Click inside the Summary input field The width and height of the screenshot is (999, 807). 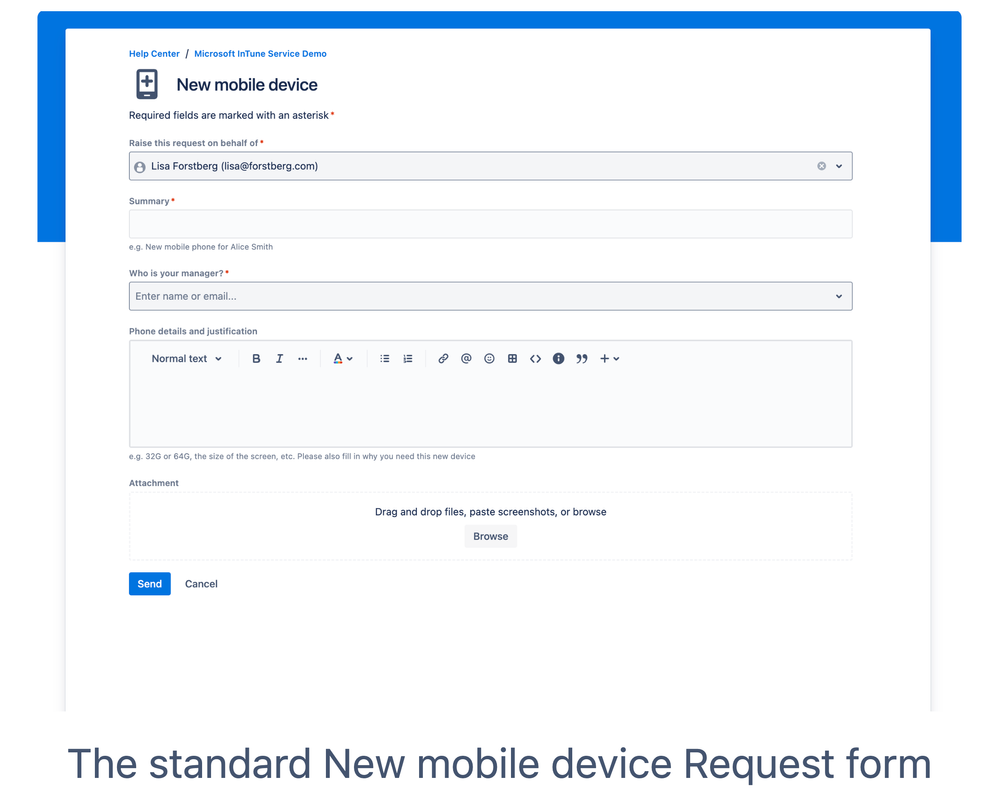pyautogui.click(x=490, y=223)
